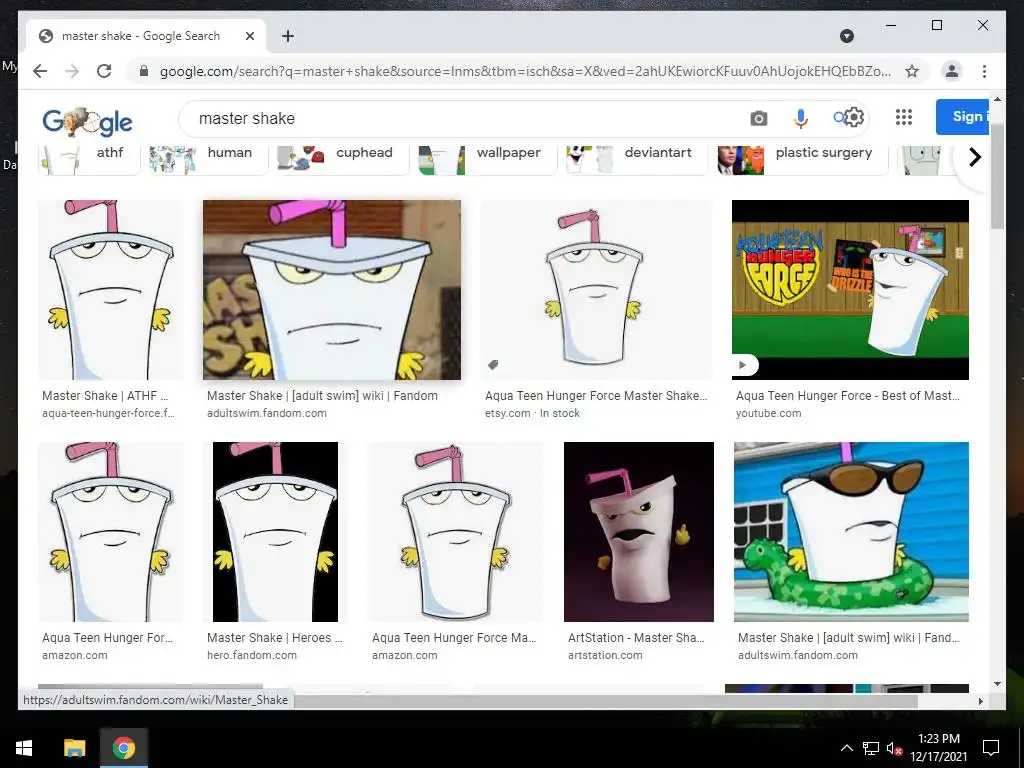Open the Heroes wiki black background image
This screenshot has width=1024, height=768.
pos(276,532)
